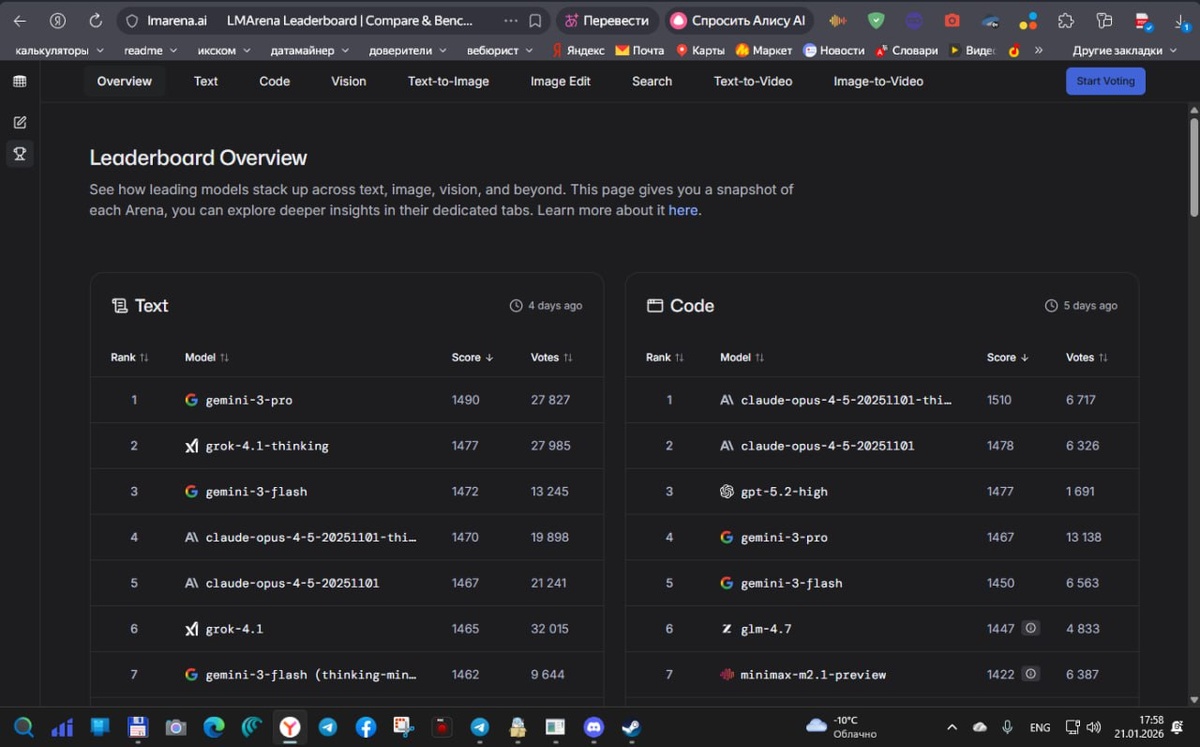
Task: Open the Маркет bookmark
Action: 763,50
